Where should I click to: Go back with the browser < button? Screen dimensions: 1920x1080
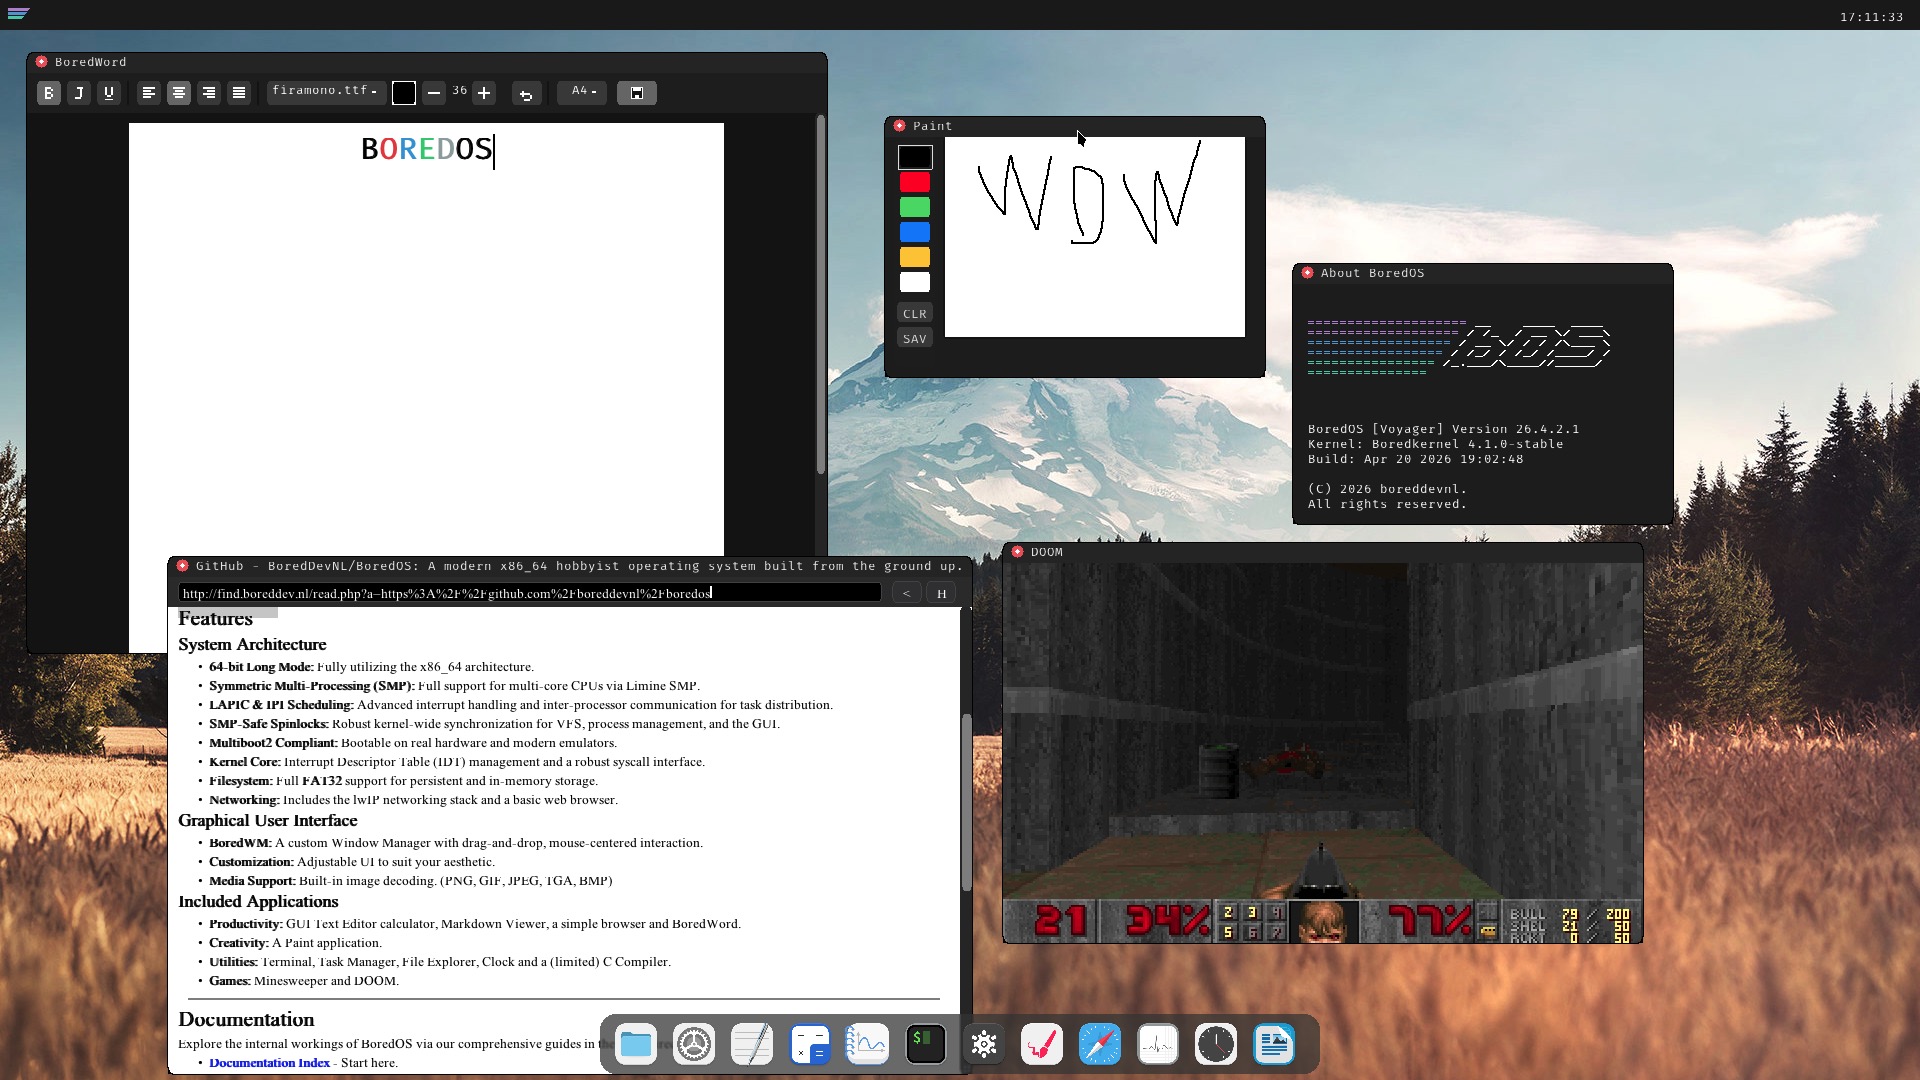click(907, 593)
